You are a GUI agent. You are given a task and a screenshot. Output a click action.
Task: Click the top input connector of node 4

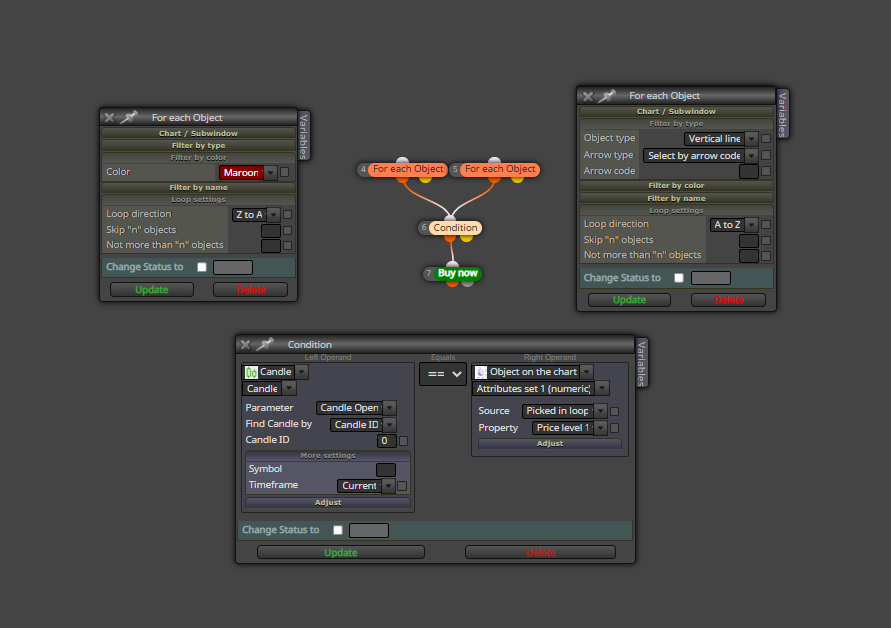click(402, 161)
